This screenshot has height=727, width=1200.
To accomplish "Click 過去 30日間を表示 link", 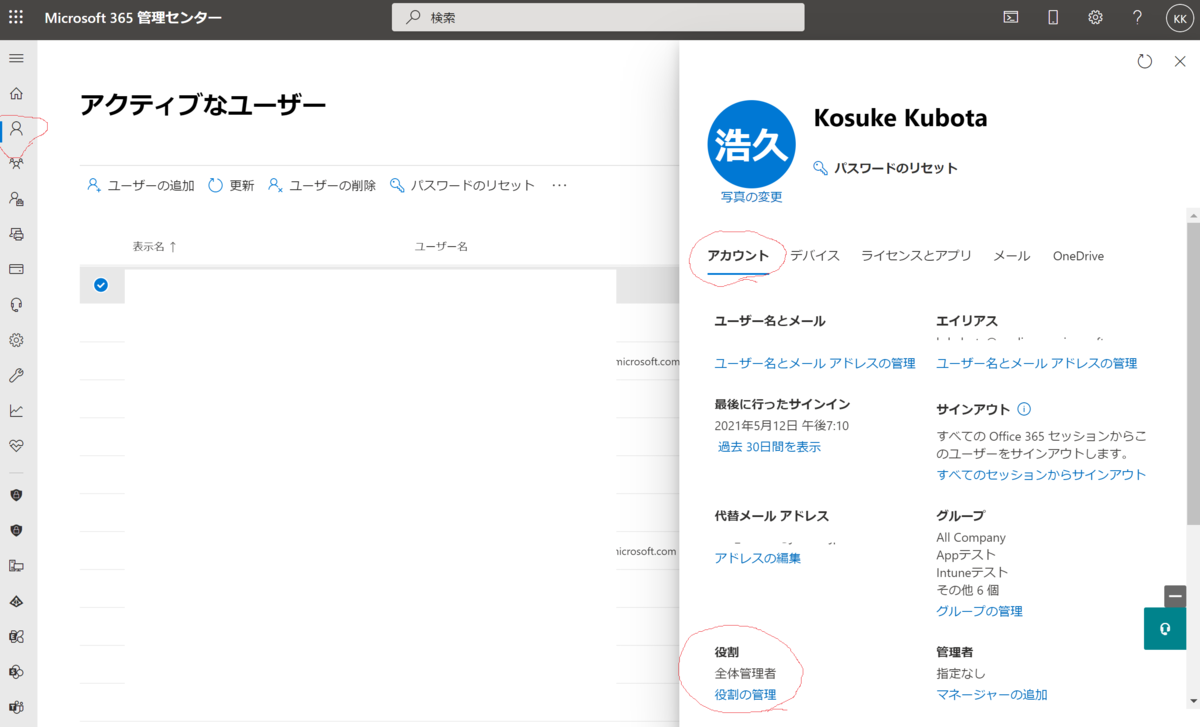I will point(769,447).
